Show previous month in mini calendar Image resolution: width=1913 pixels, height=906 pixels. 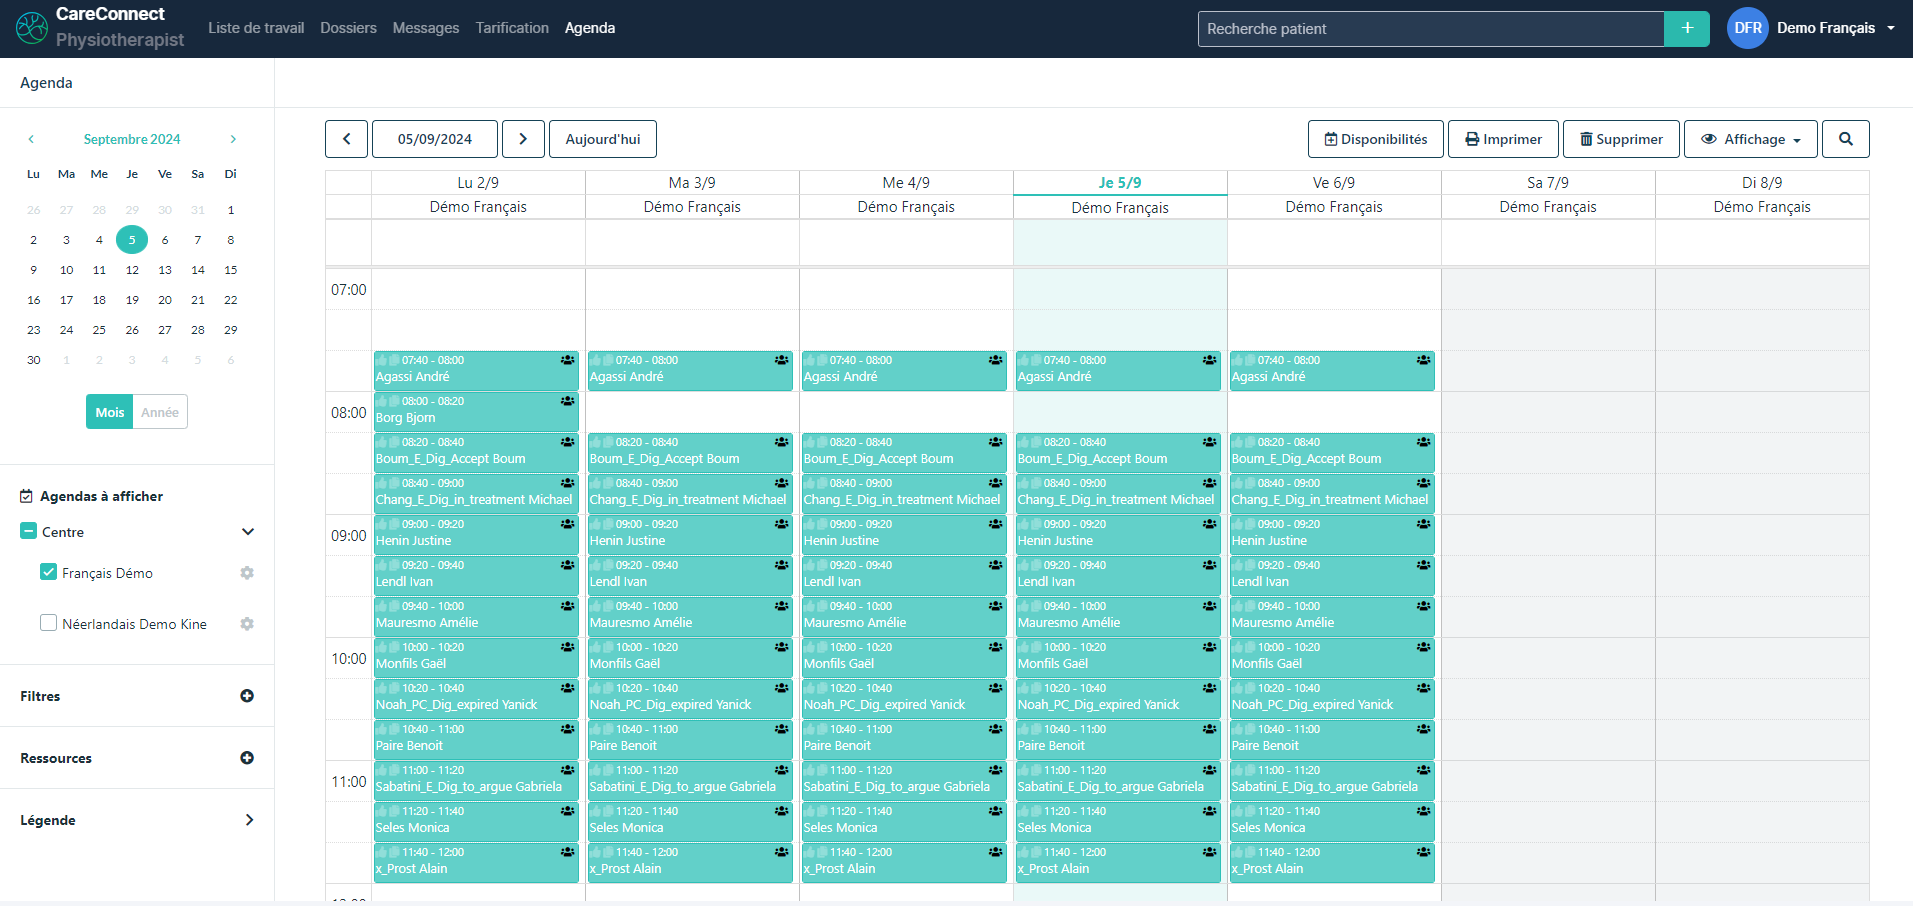pos(31,139)
